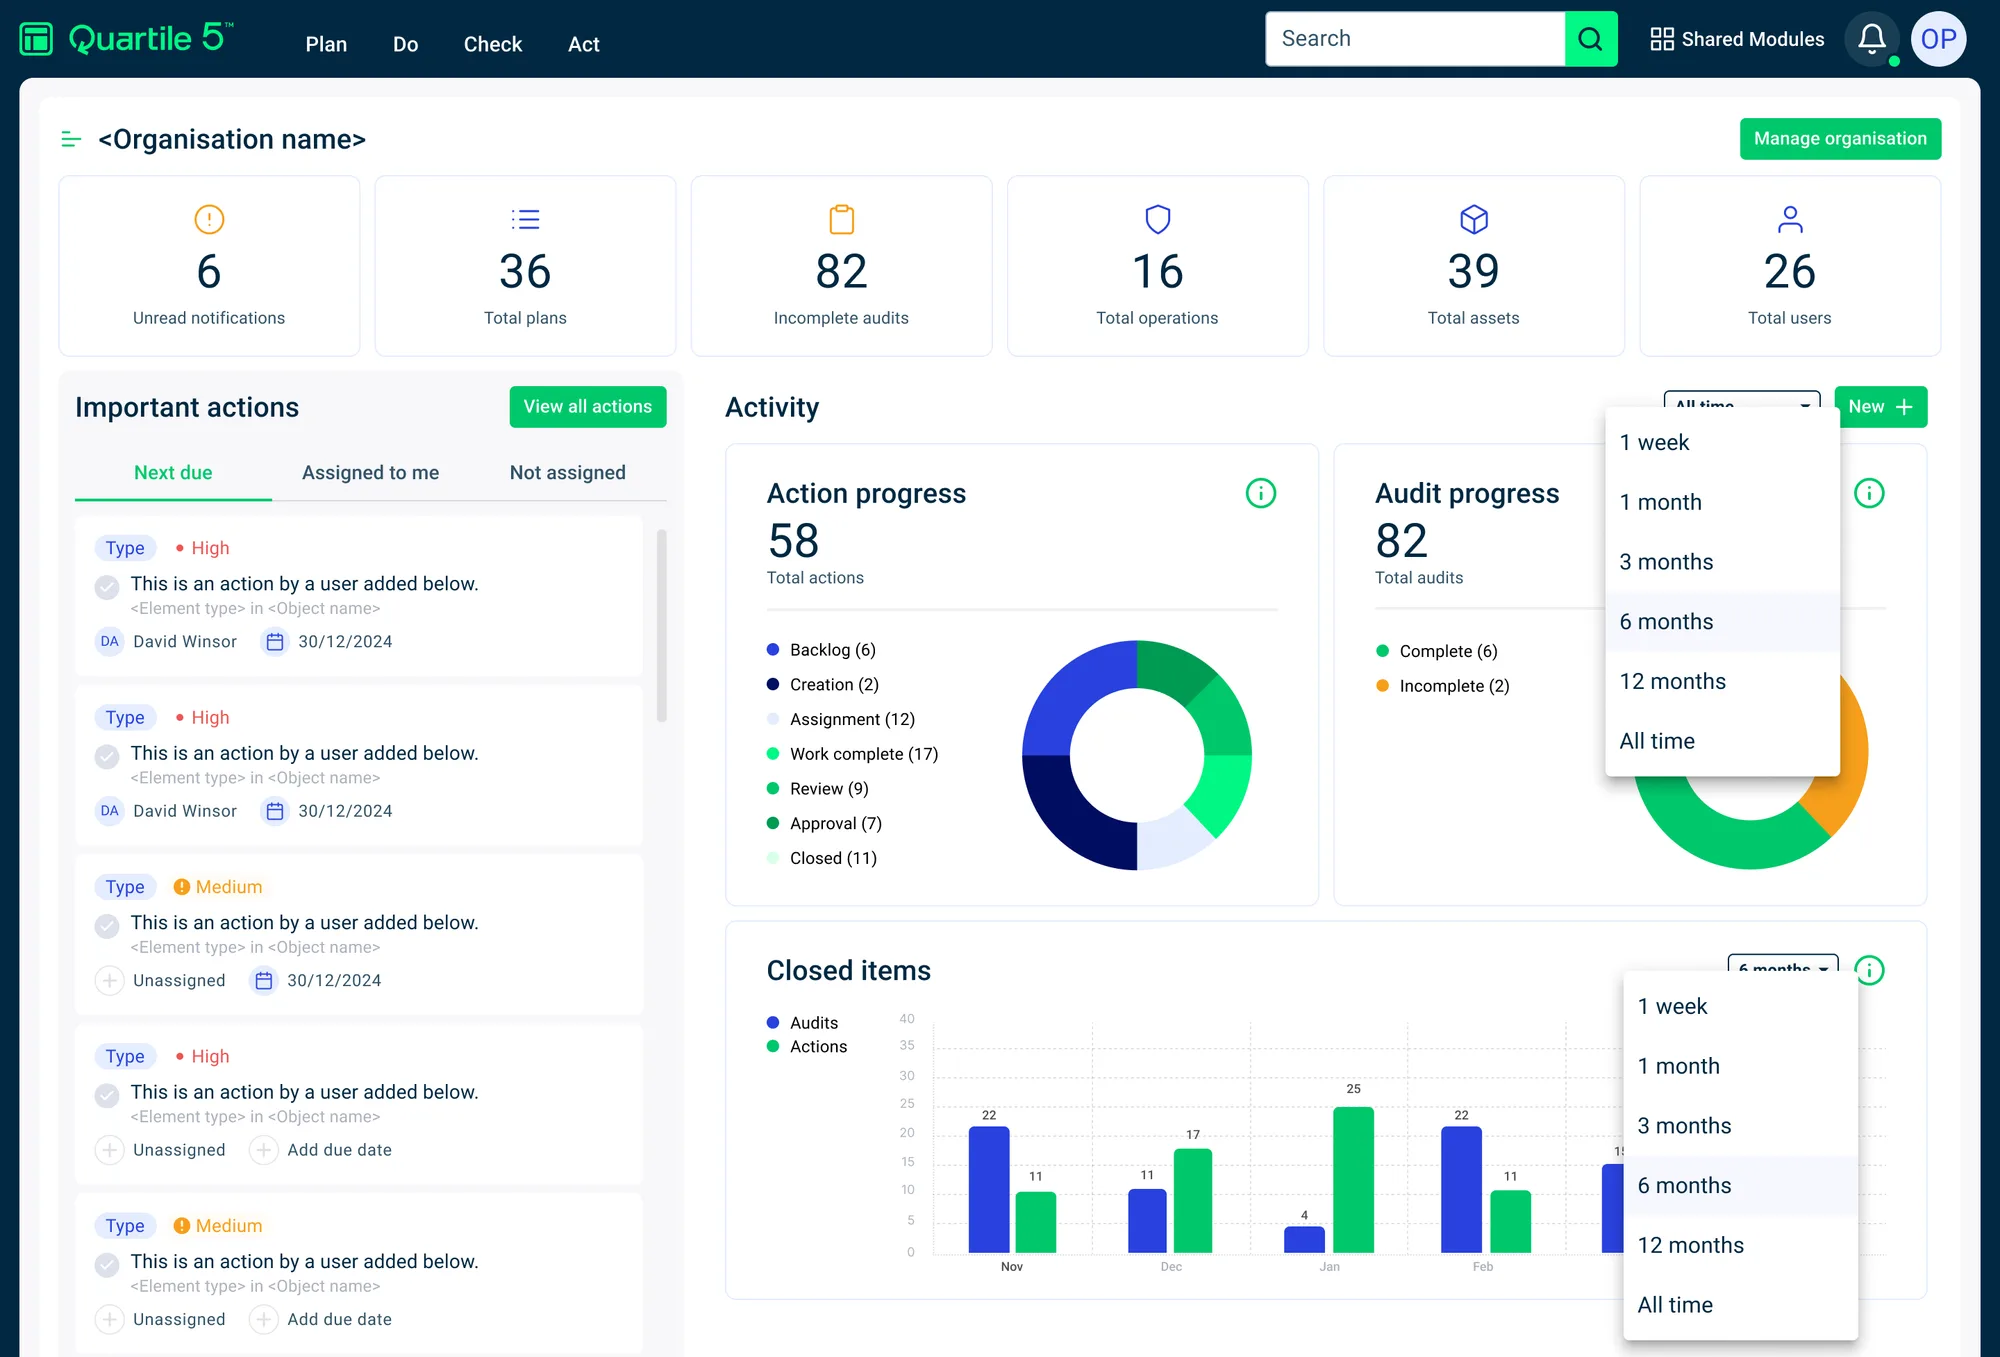The height and width of the screenshot is (1357, 2000).
Task: Click the New plus button
Action: pyautogui.click(x=1880, y=407)
